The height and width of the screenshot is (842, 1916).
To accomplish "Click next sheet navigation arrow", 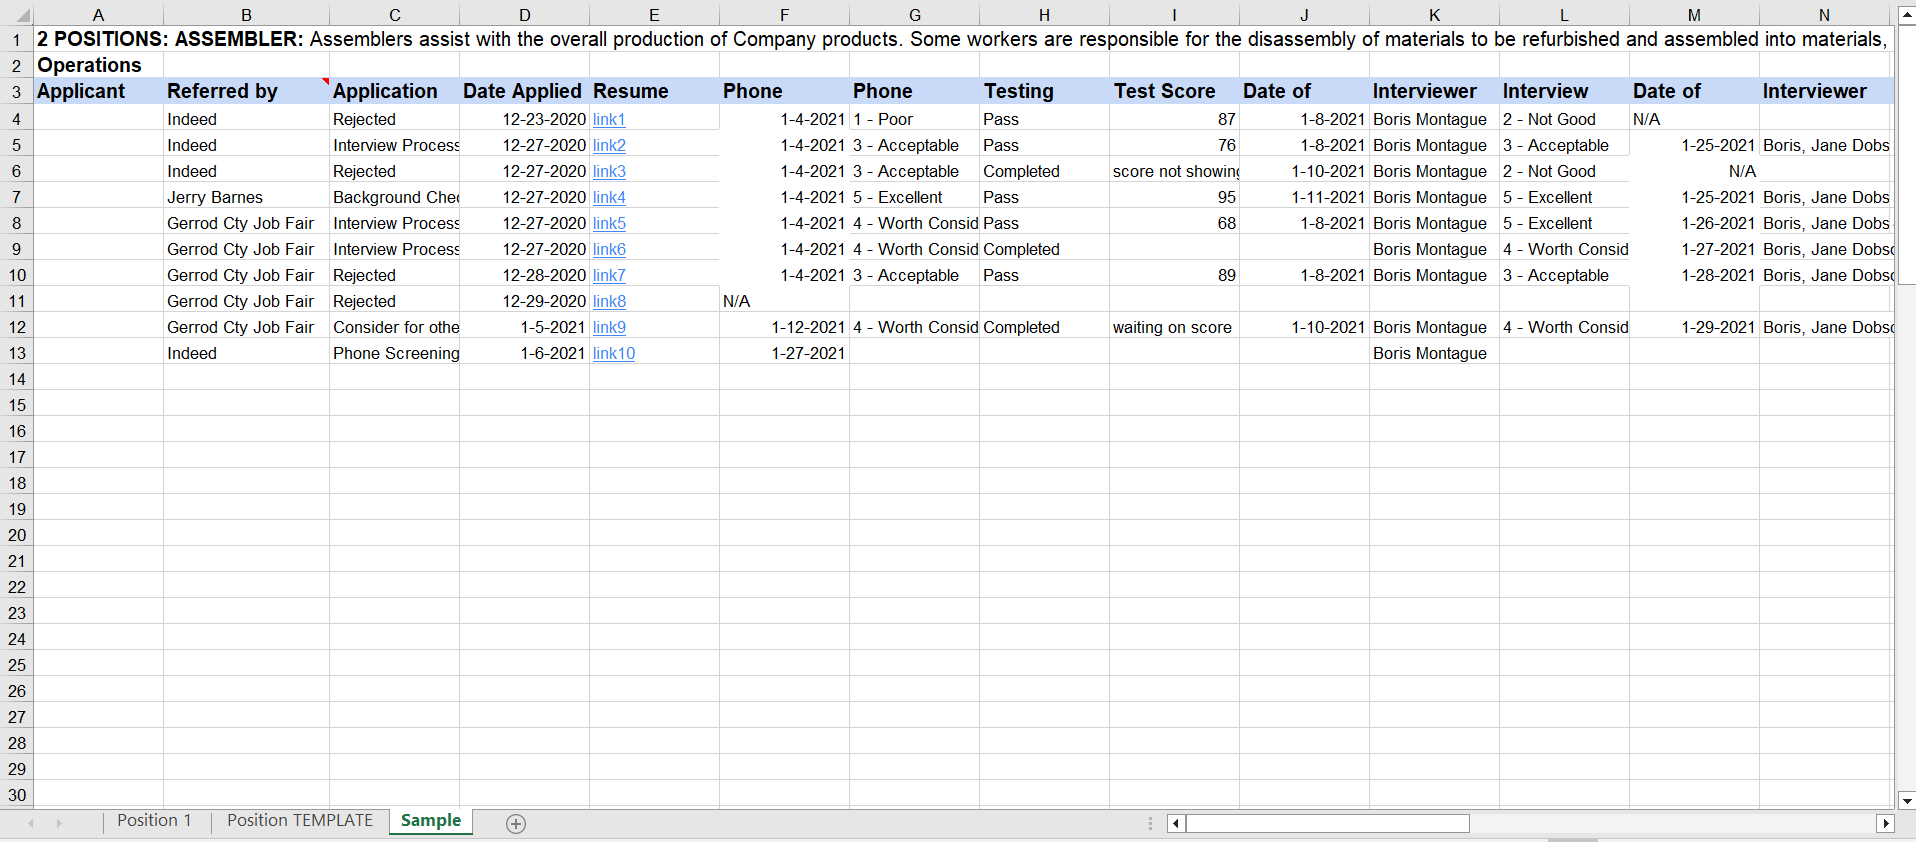I will [x=59, y=823].
